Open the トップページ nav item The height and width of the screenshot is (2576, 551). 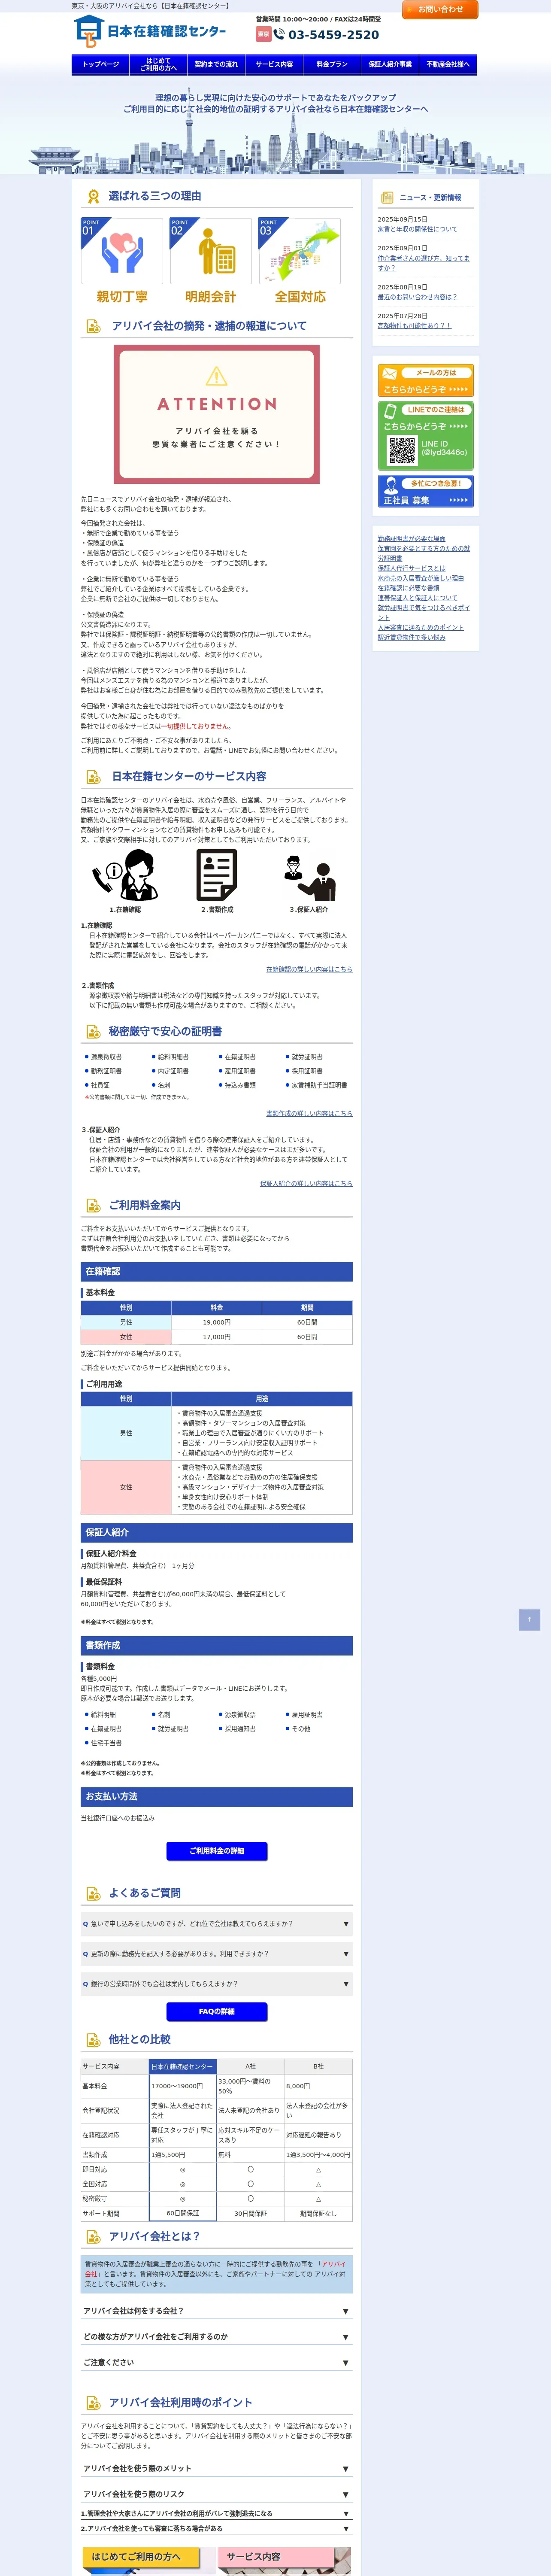[x=101, y=64]
